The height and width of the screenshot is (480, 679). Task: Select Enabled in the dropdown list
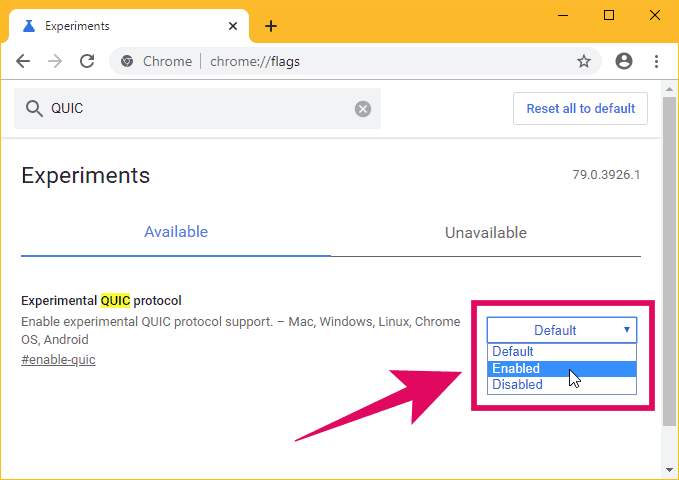(562, 368)
